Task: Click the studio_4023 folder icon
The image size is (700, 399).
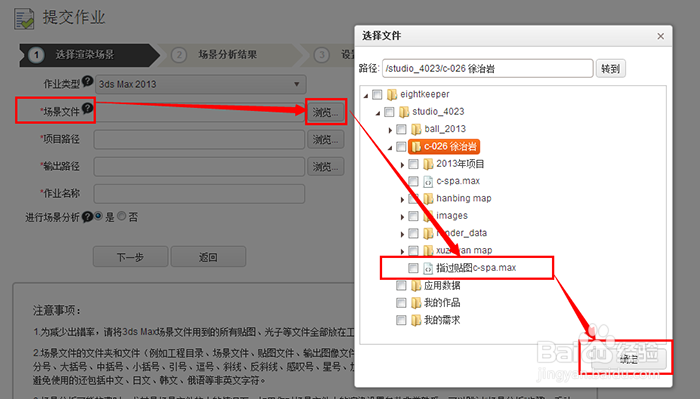Action: (404, 112)
